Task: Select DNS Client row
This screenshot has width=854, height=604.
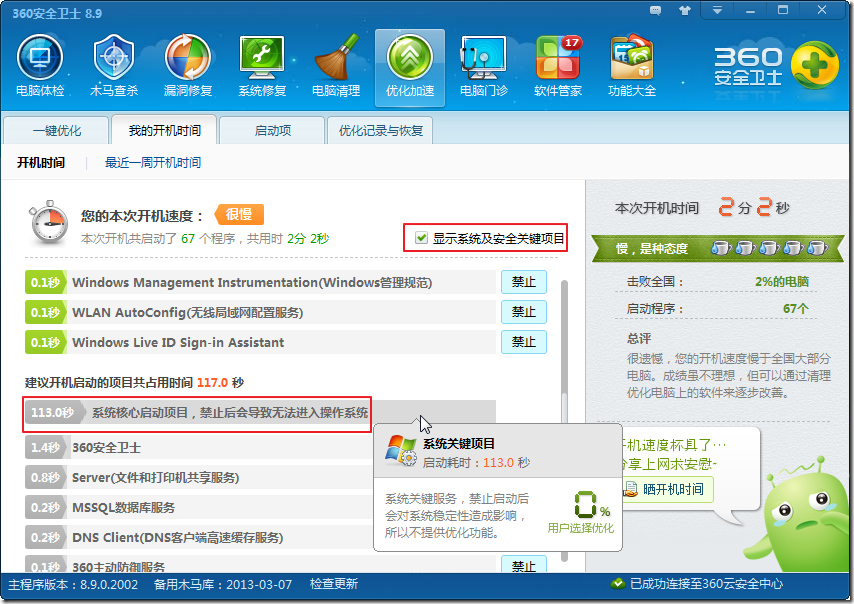Action: coord(199,538)
